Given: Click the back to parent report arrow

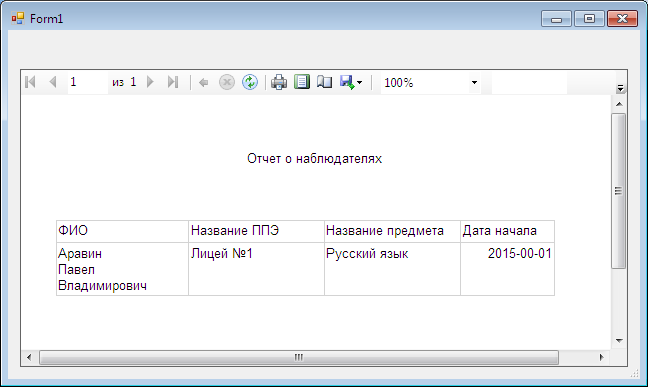Looking at the screenshot, I should 203,82.
